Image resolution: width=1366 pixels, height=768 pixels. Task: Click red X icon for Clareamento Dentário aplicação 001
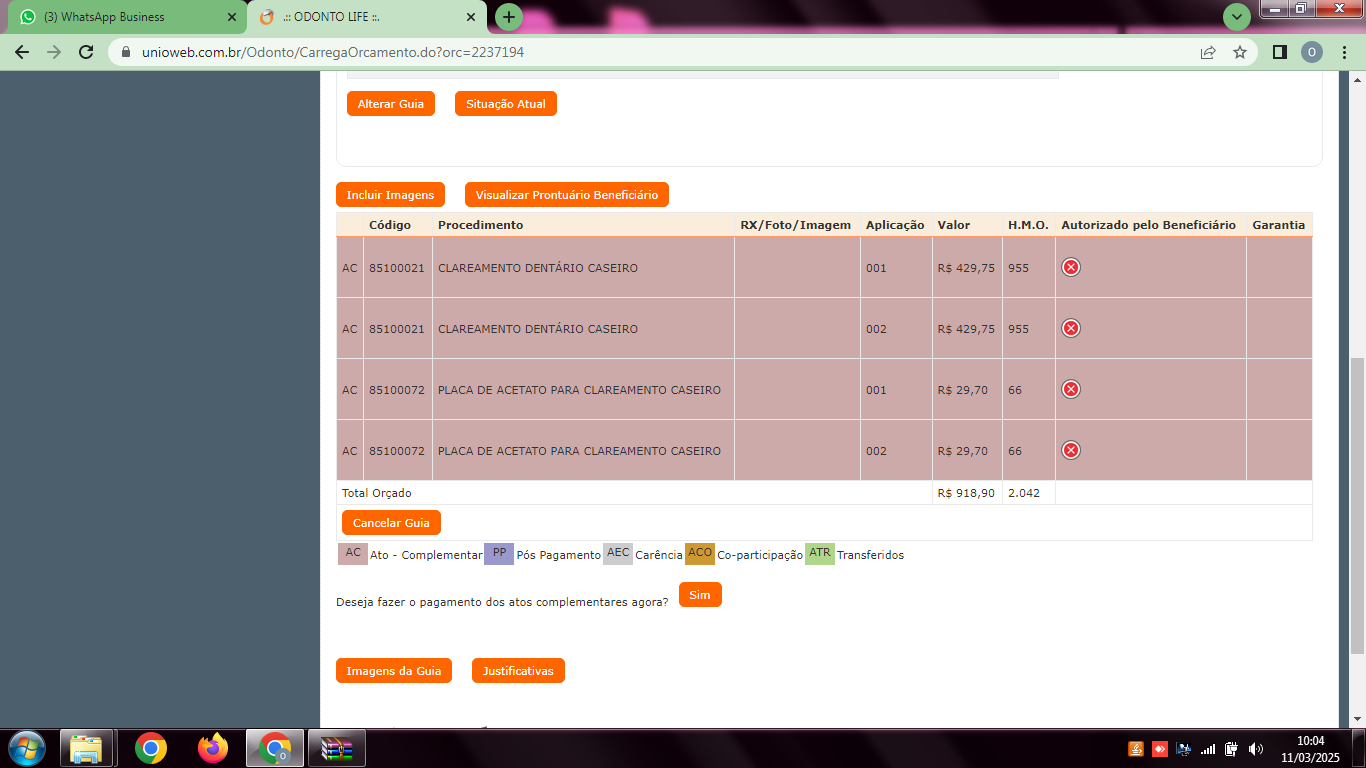click(x=1070, y=267)
